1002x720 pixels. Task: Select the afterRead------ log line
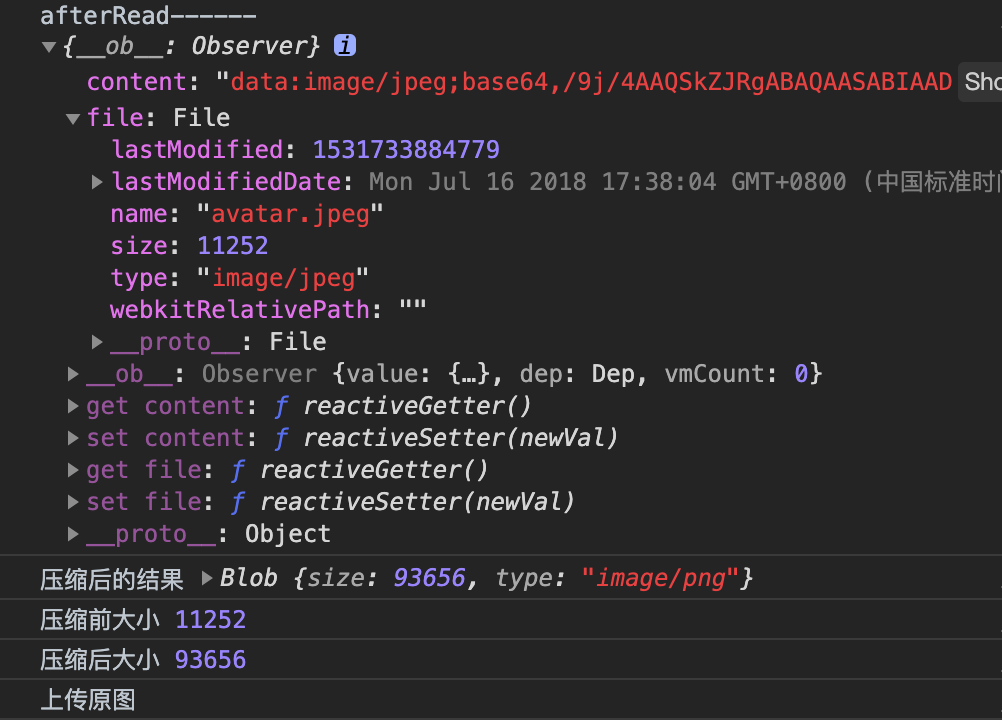[148, 15]
